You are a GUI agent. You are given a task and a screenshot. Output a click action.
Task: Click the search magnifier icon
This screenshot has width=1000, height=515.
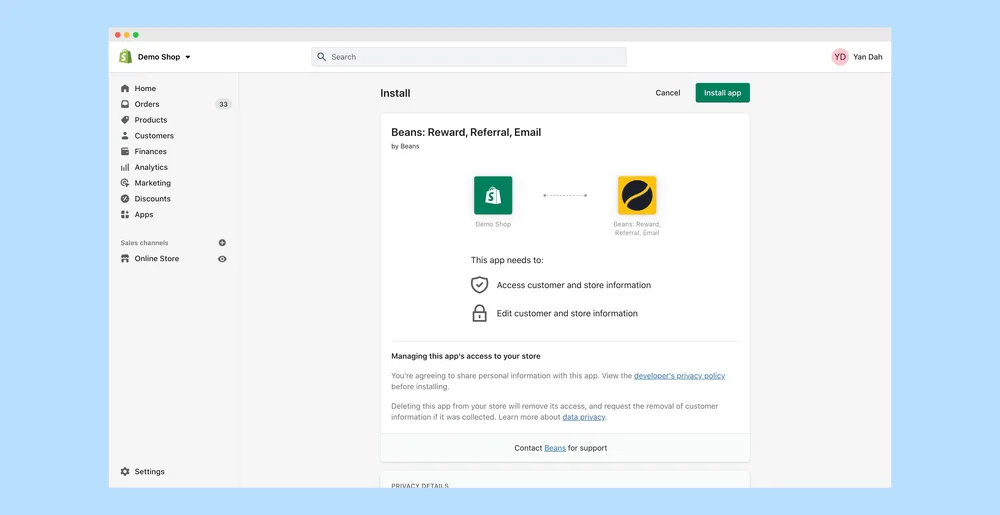(321, 57)
